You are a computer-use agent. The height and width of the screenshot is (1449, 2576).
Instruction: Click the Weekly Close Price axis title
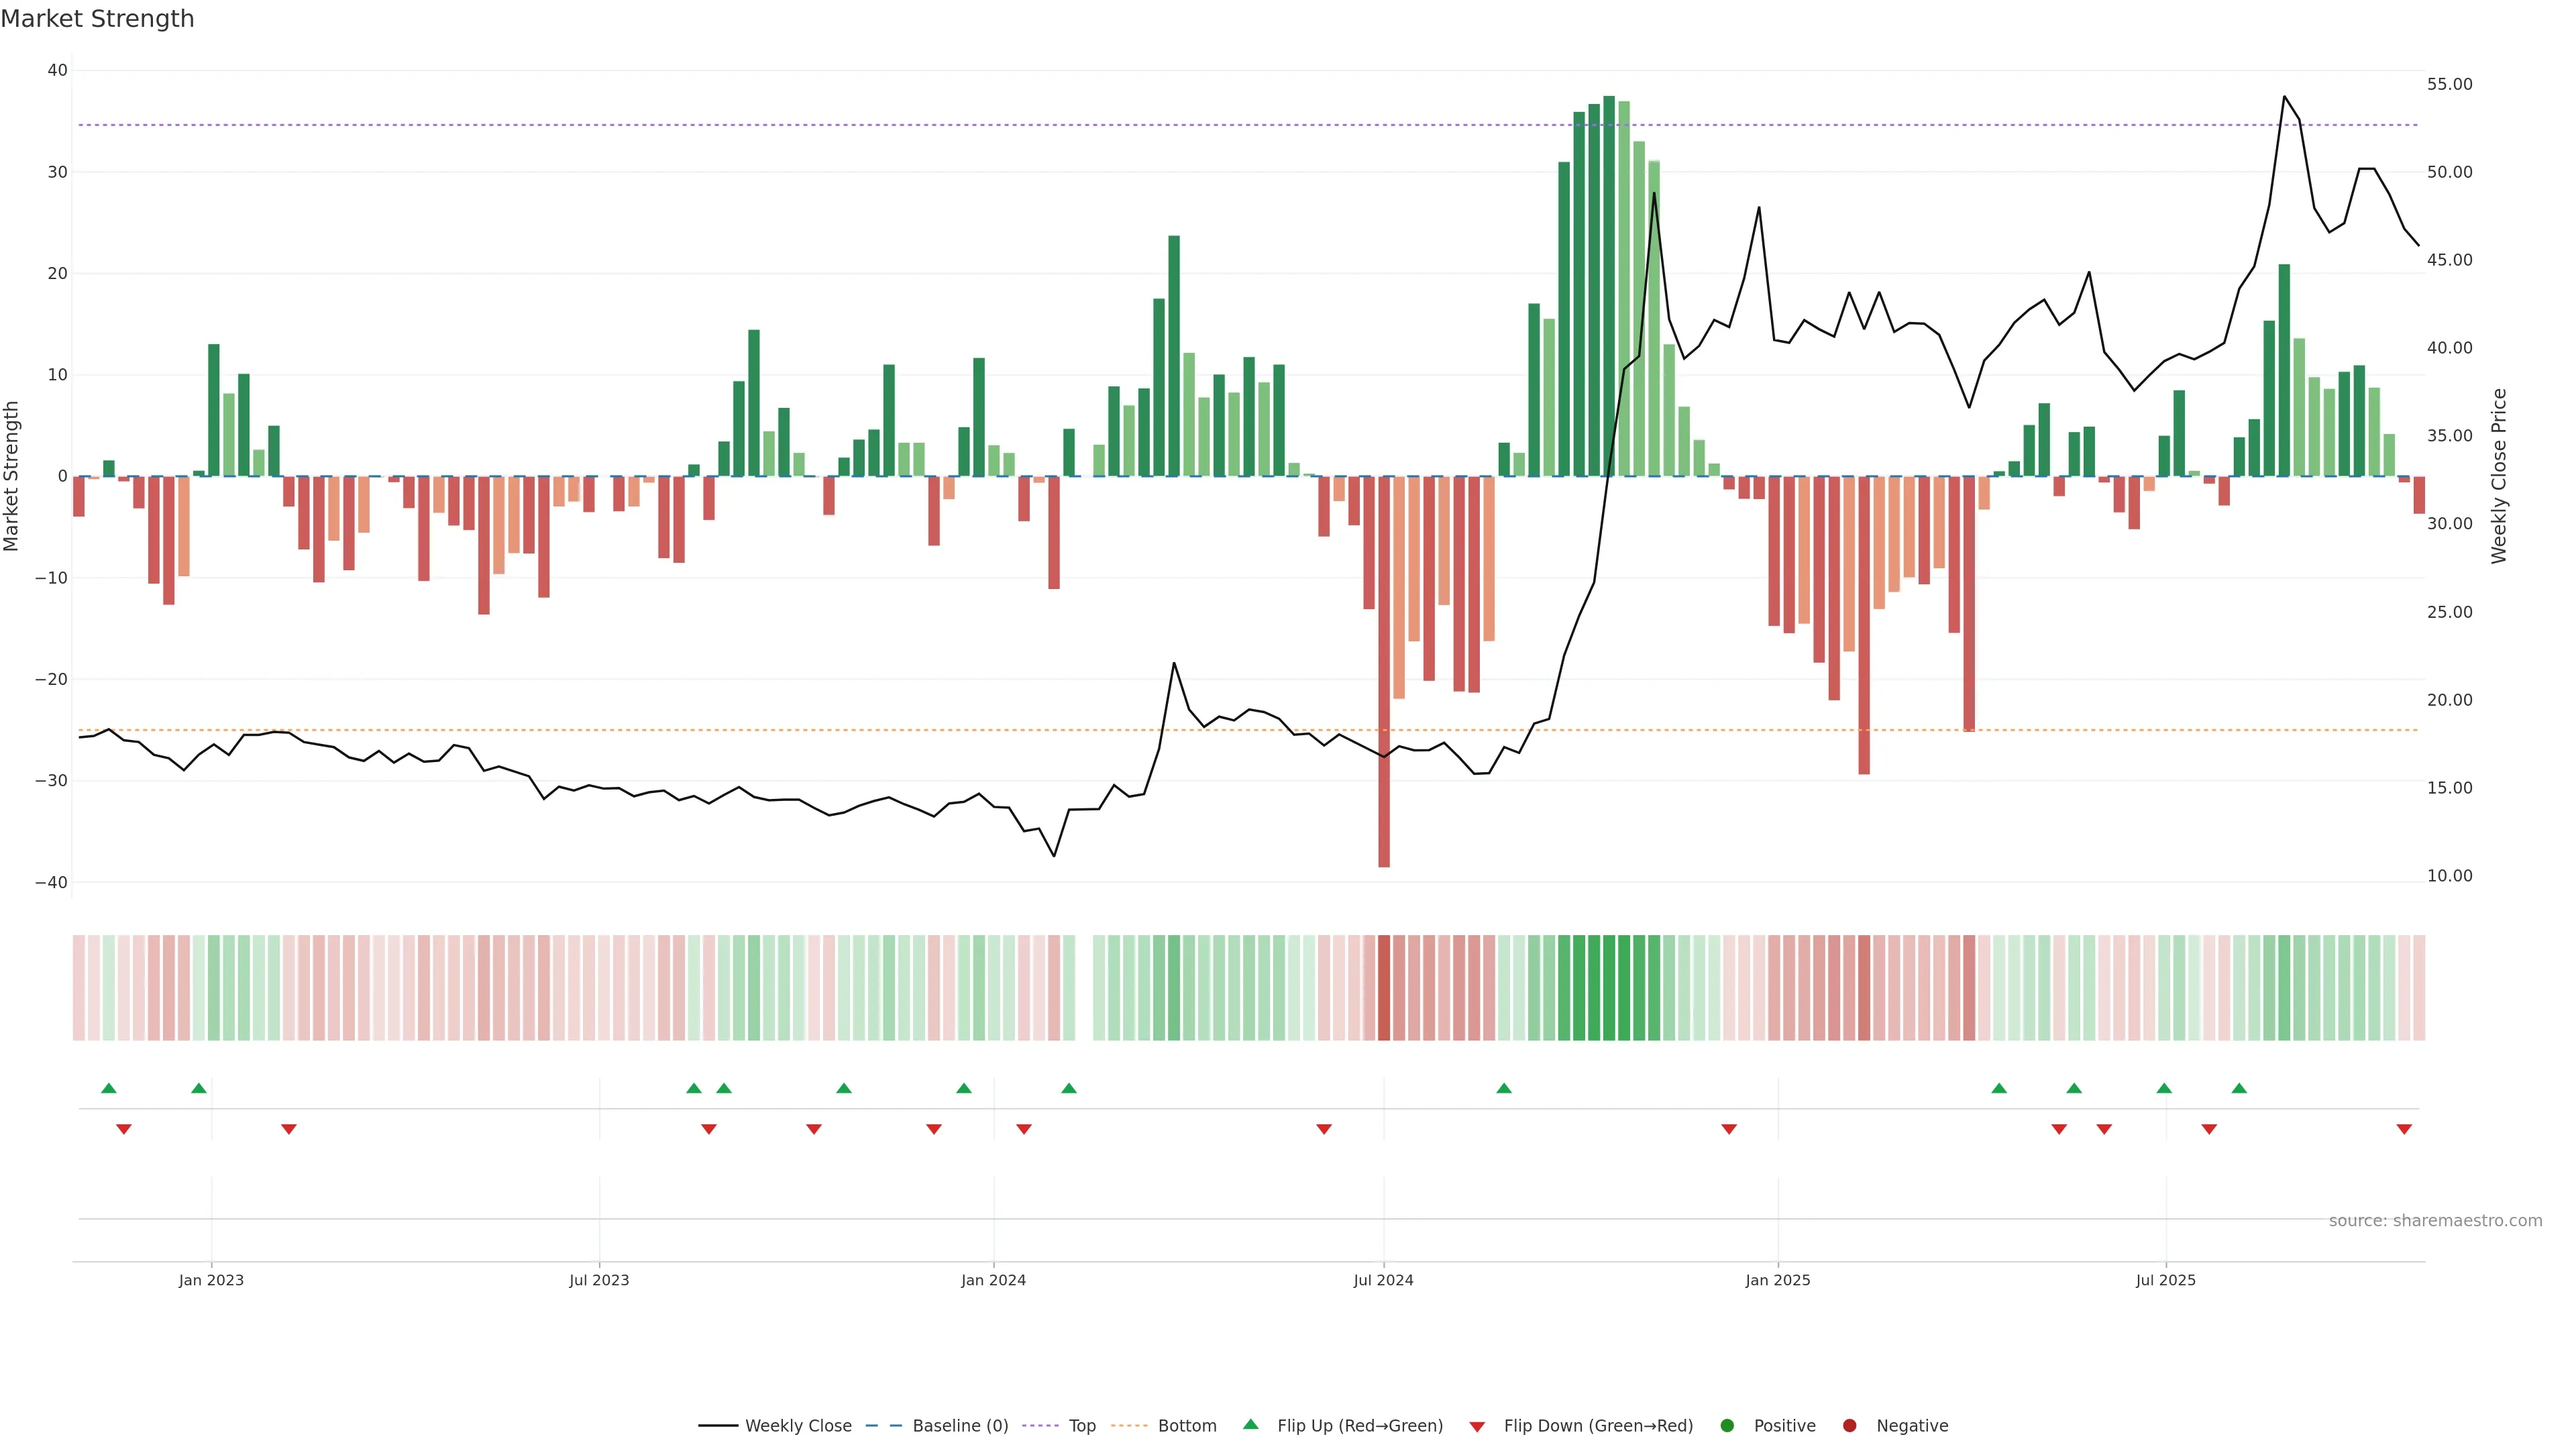click(2499, 476)
